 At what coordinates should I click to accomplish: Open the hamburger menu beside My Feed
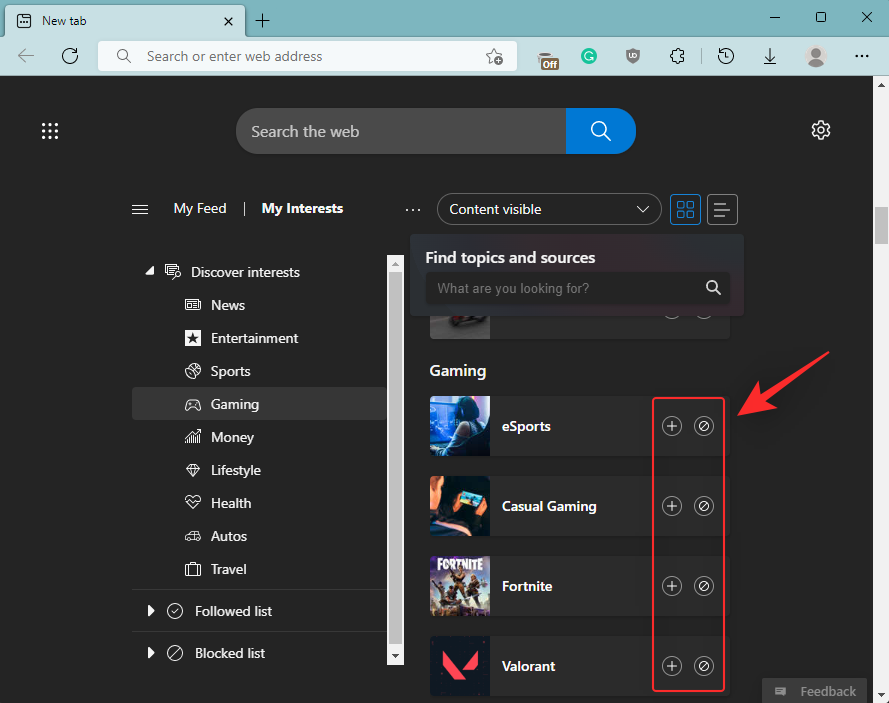pos(140,209)
